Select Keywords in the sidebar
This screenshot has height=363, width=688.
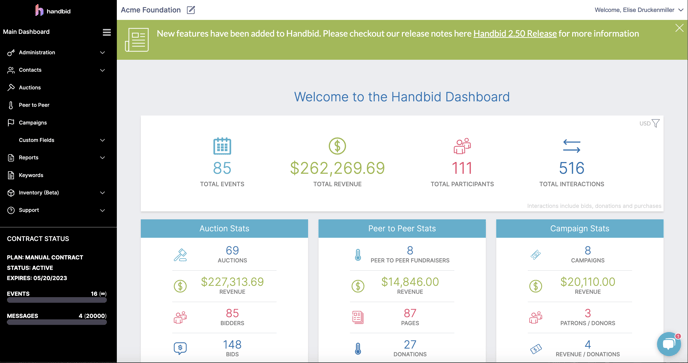click(31, 175)
